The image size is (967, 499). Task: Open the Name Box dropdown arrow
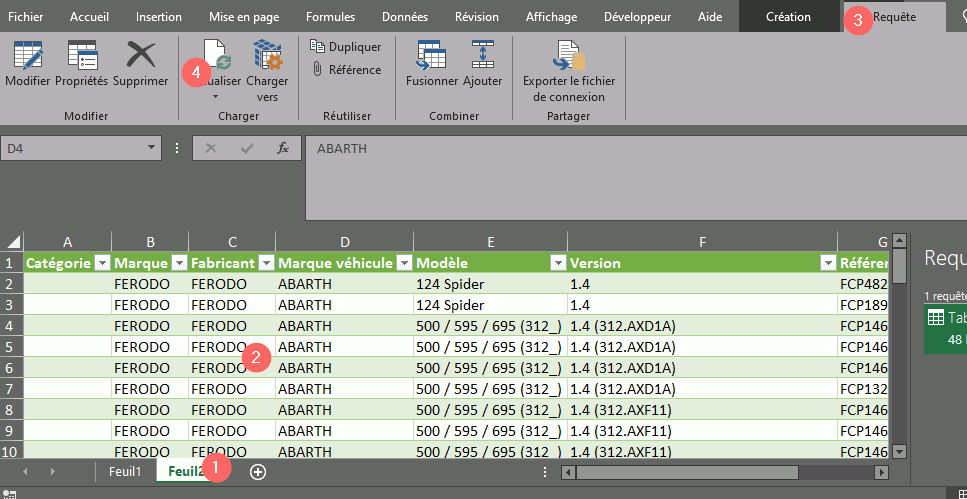click(152, 148)
